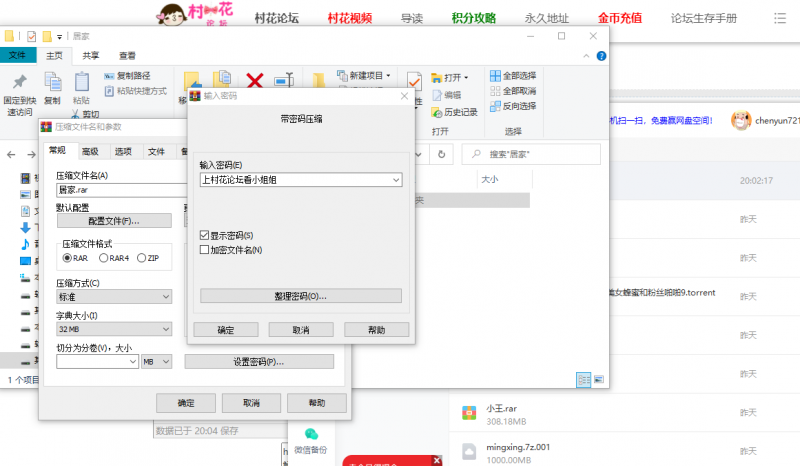
Task: Open the password input dropdown arrow
Action: pos(396,179)
